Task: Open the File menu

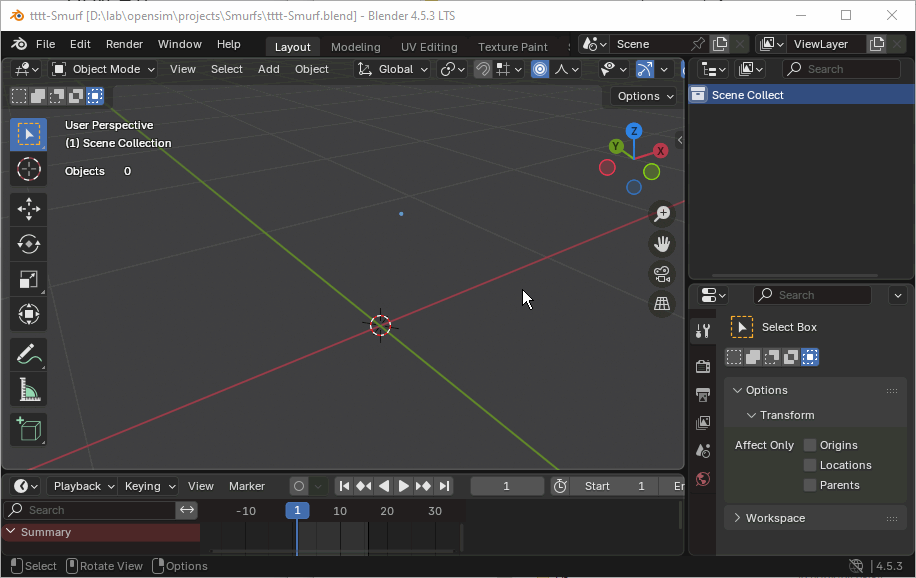Action: coord(46,44)
